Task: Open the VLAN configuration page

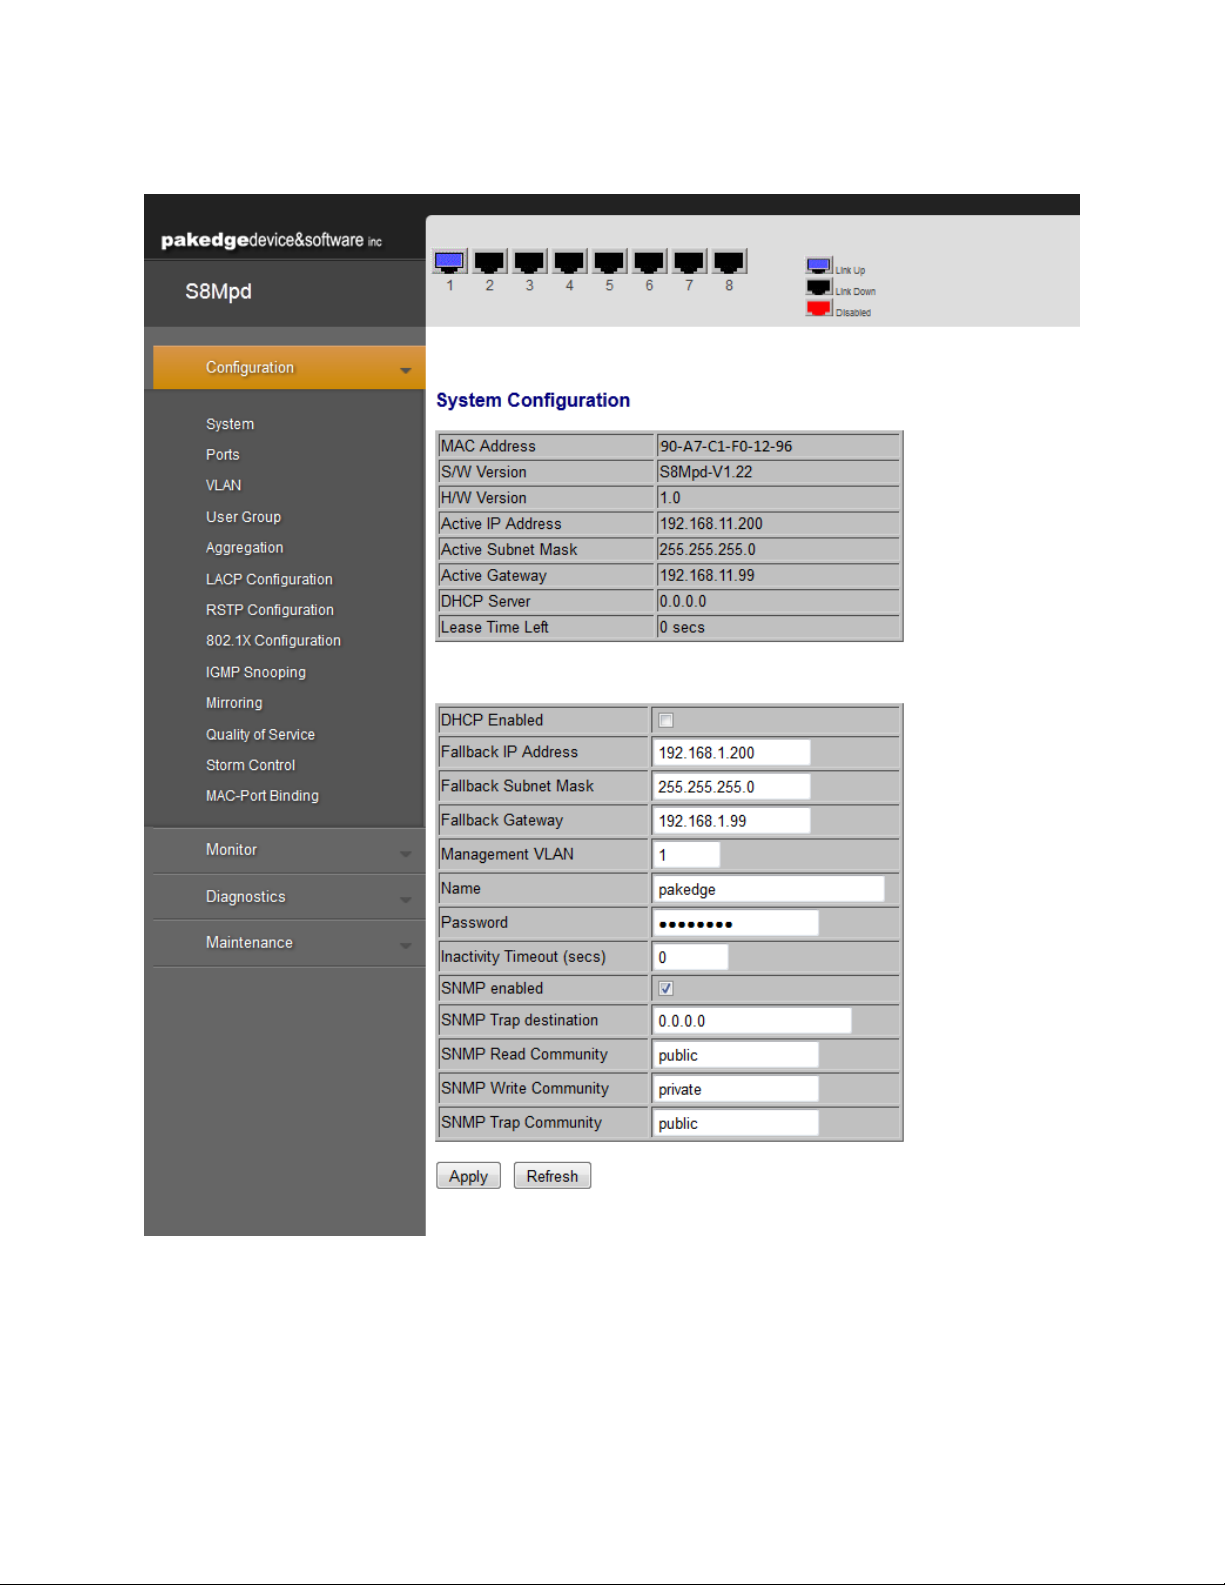Action: 224,486
